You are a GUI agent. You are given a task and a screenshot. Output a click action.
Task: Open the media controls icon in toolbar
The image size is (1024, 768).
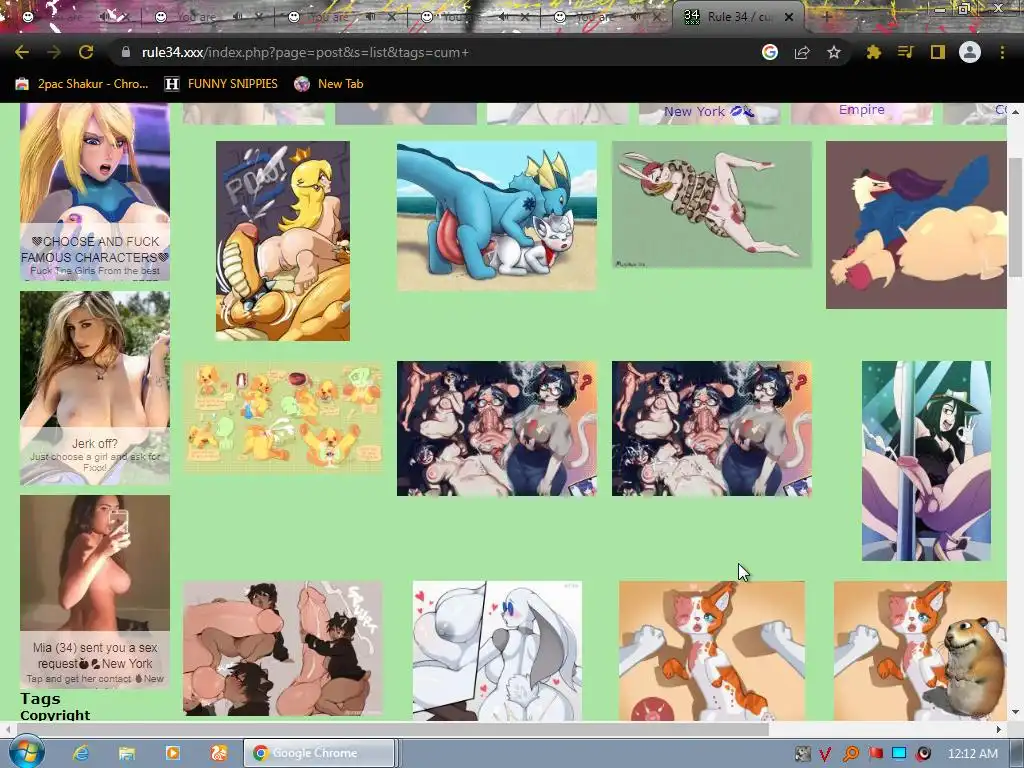coord(906,52)
